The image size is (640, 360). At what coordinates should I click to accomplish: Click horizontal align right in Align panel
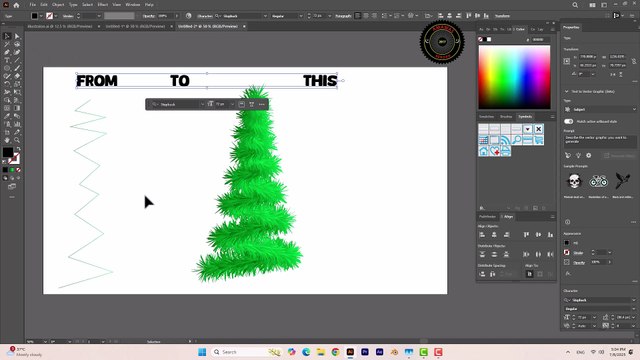click(x=506, y=235)
